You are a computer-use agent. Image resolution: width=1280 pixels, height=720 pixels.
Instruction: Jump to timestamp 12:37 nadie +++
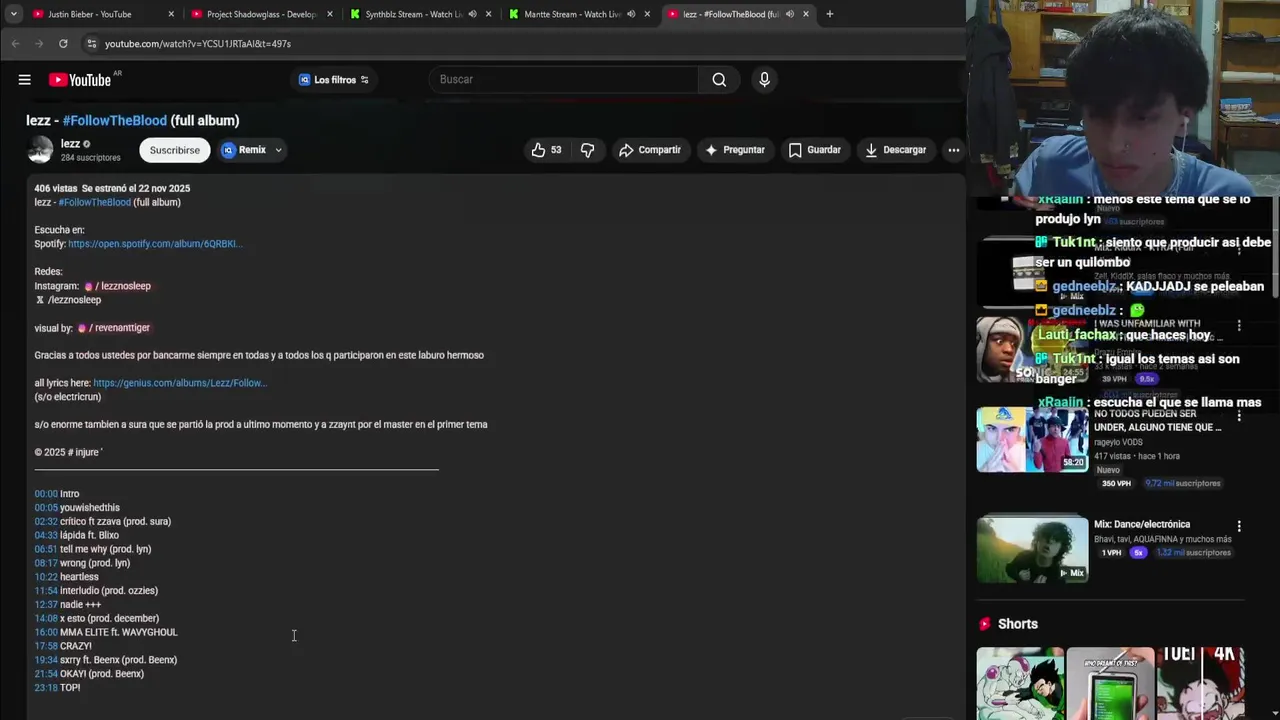(x=46, y=605)
